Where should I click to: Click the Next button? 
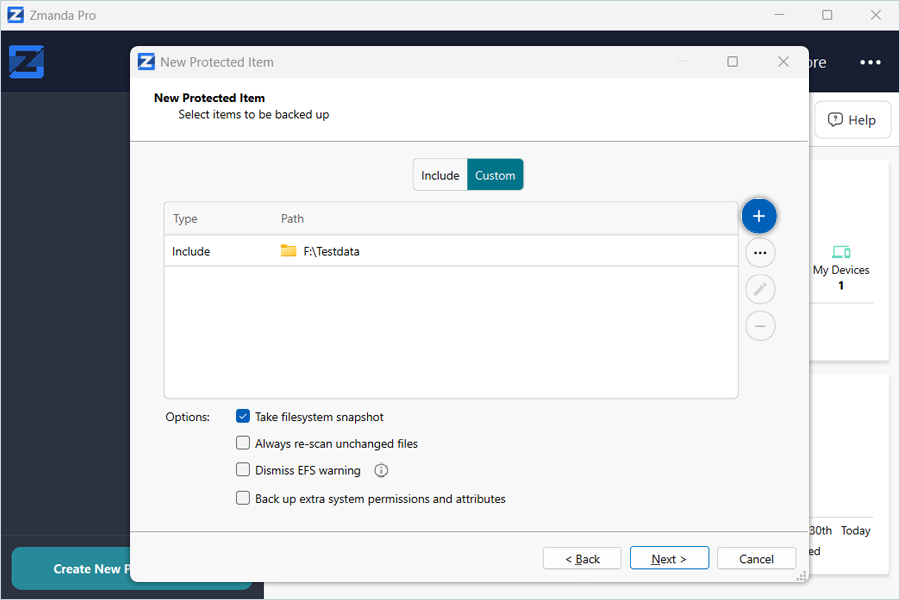pyautogui.click(x=669, y=559)
